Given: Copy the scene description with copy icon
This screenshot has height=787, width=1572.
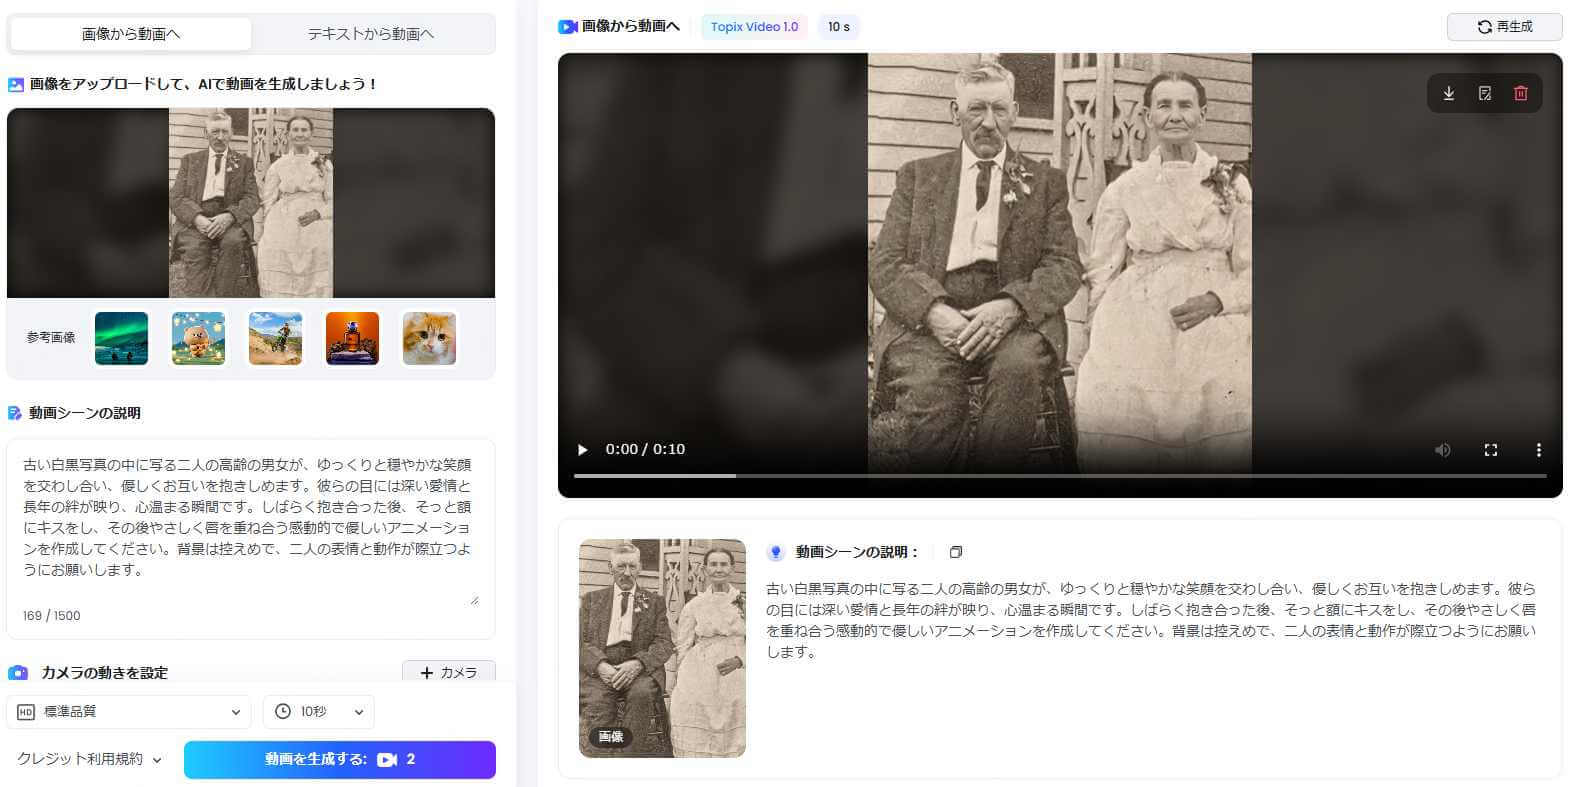Looking at the screenshot, I should [x=956, y=552].
